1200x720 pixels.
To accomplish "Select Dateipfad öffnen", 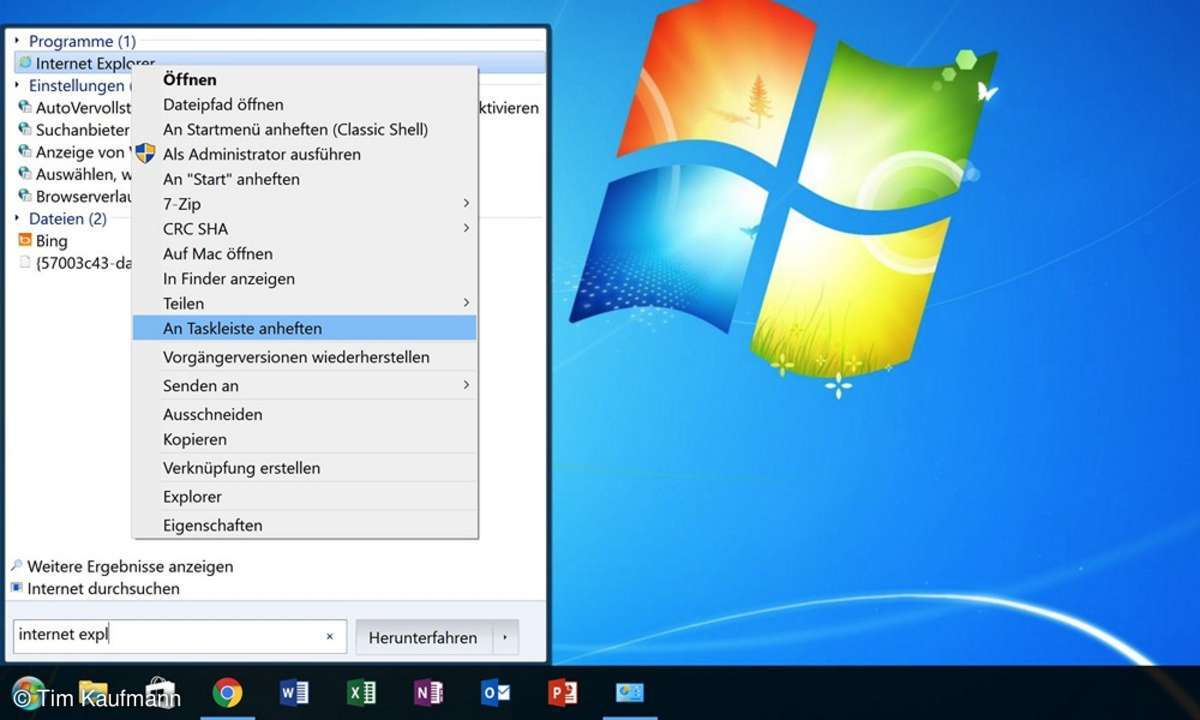I will pos(305,104).
